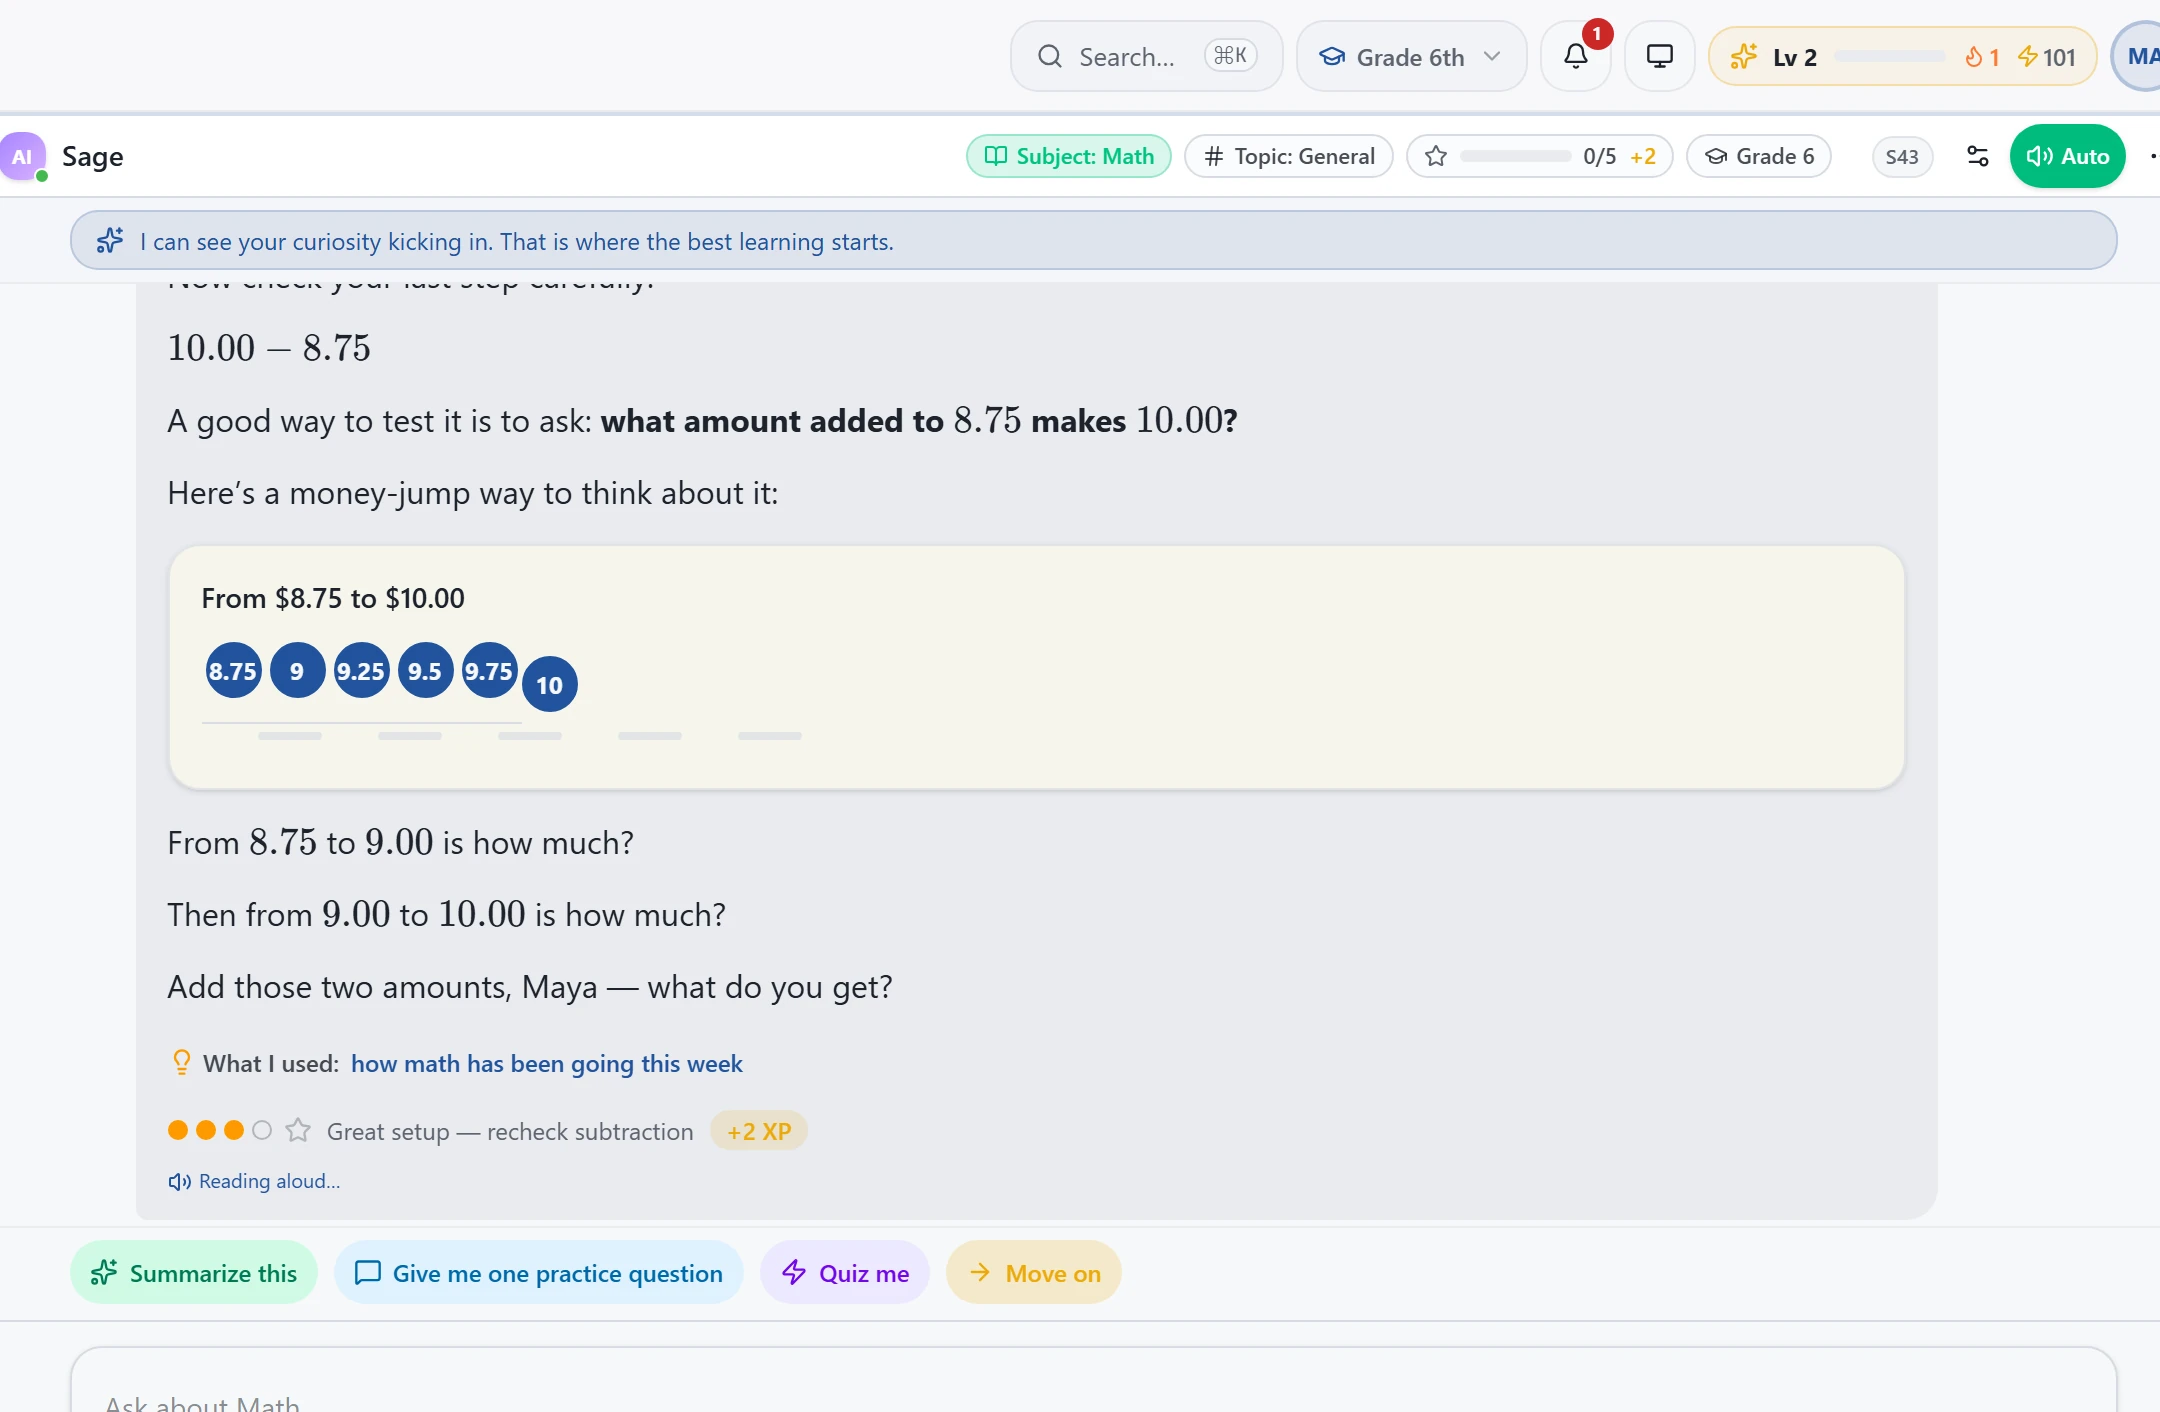Open the notifications bell
Image resolution: width=2160 pixels, height=1412 pixels.
coord(1576,57)
